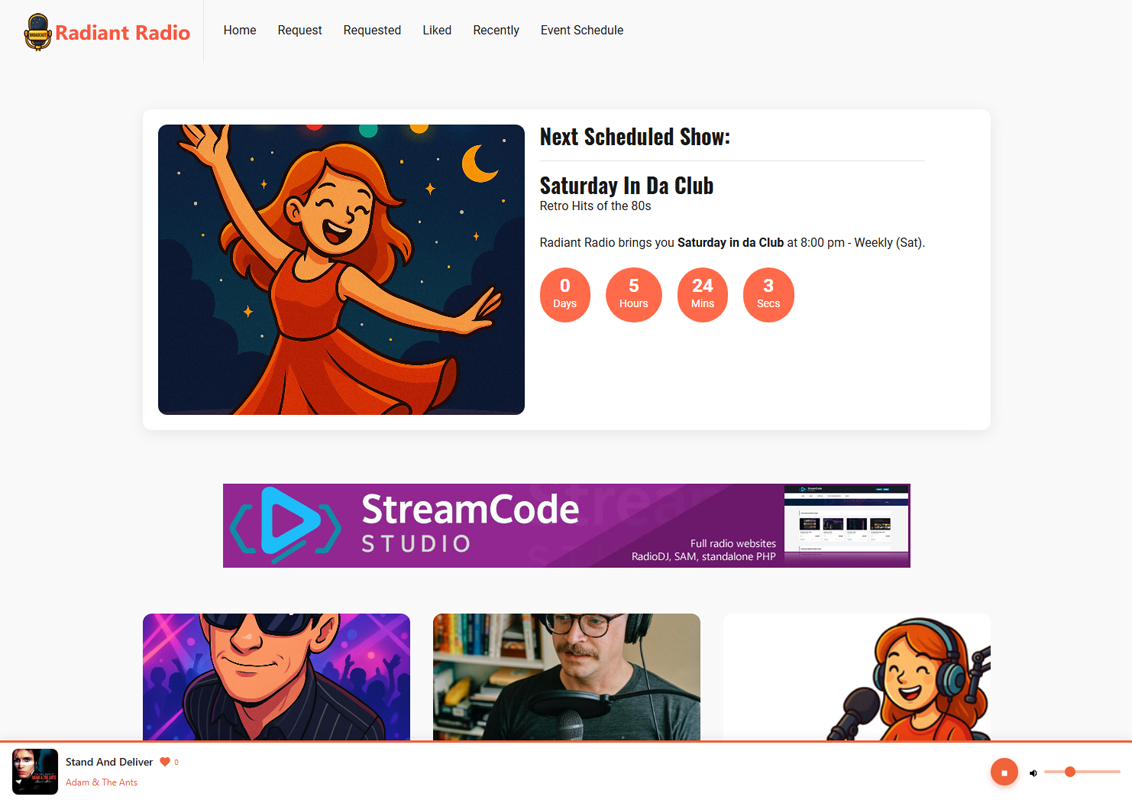Open the bearded man with headphones card
Image resolution: width=1132 pixels, height=800 pixels.
coord(566,677)
